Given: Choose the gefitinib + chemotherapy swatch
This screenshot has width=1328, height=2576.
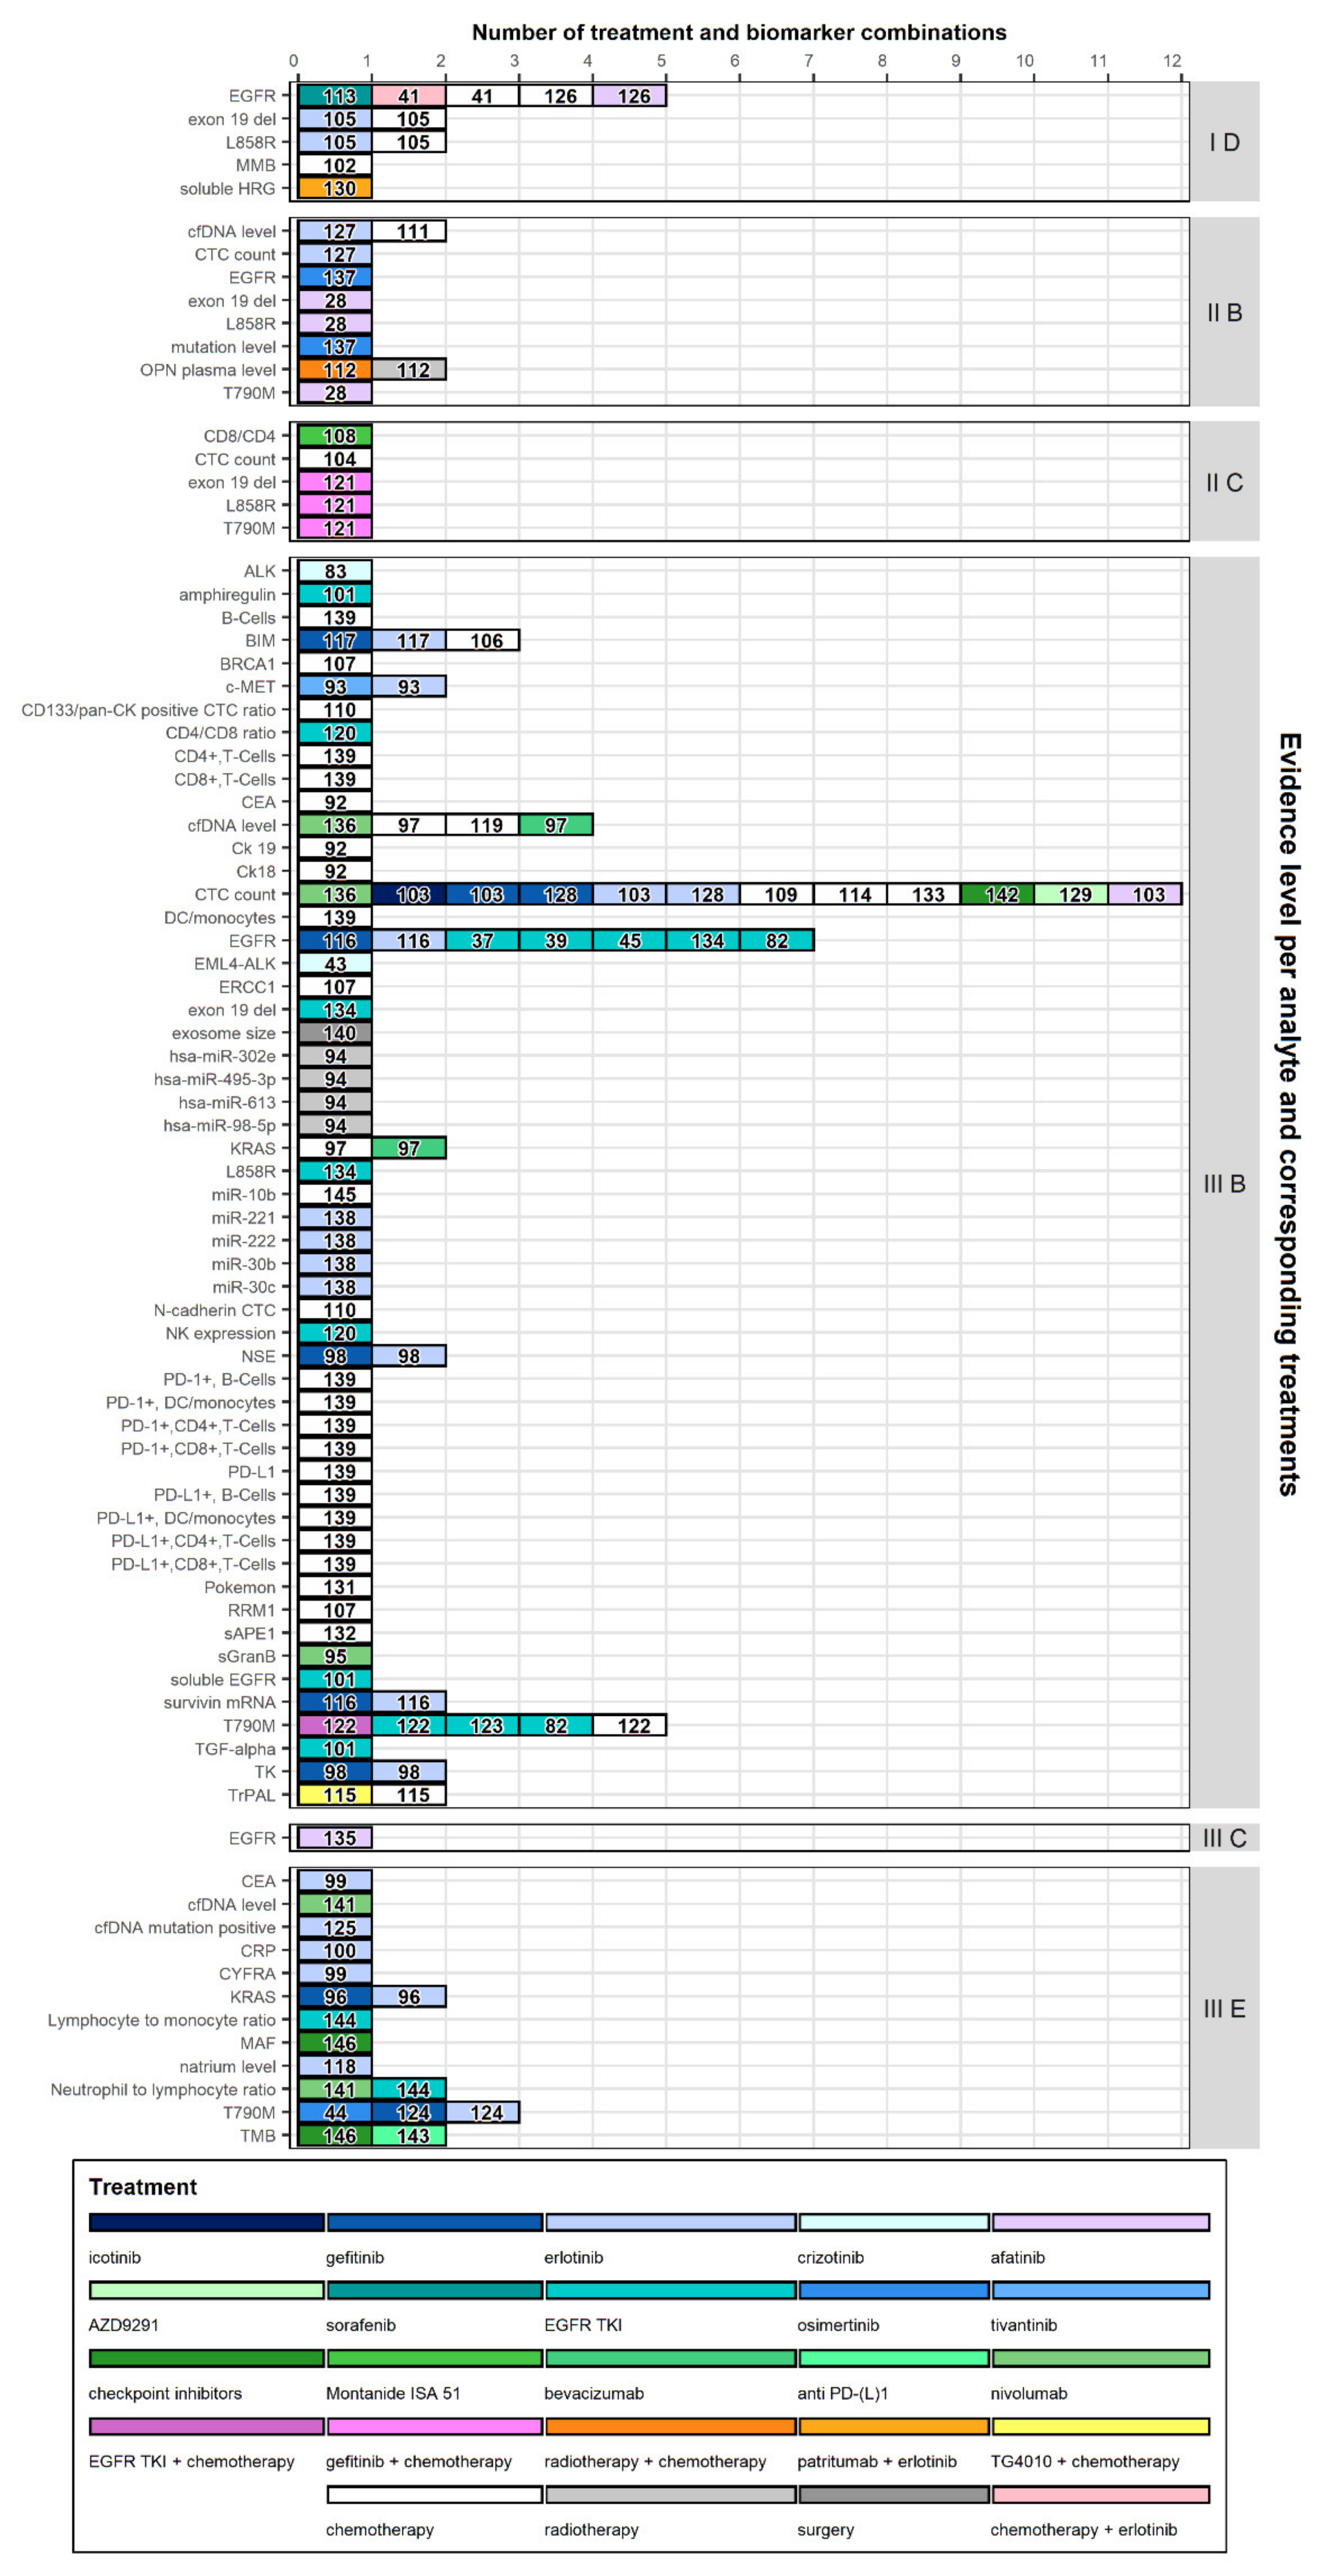Looking at the screenshot, I should click(x=435, y=2426).
